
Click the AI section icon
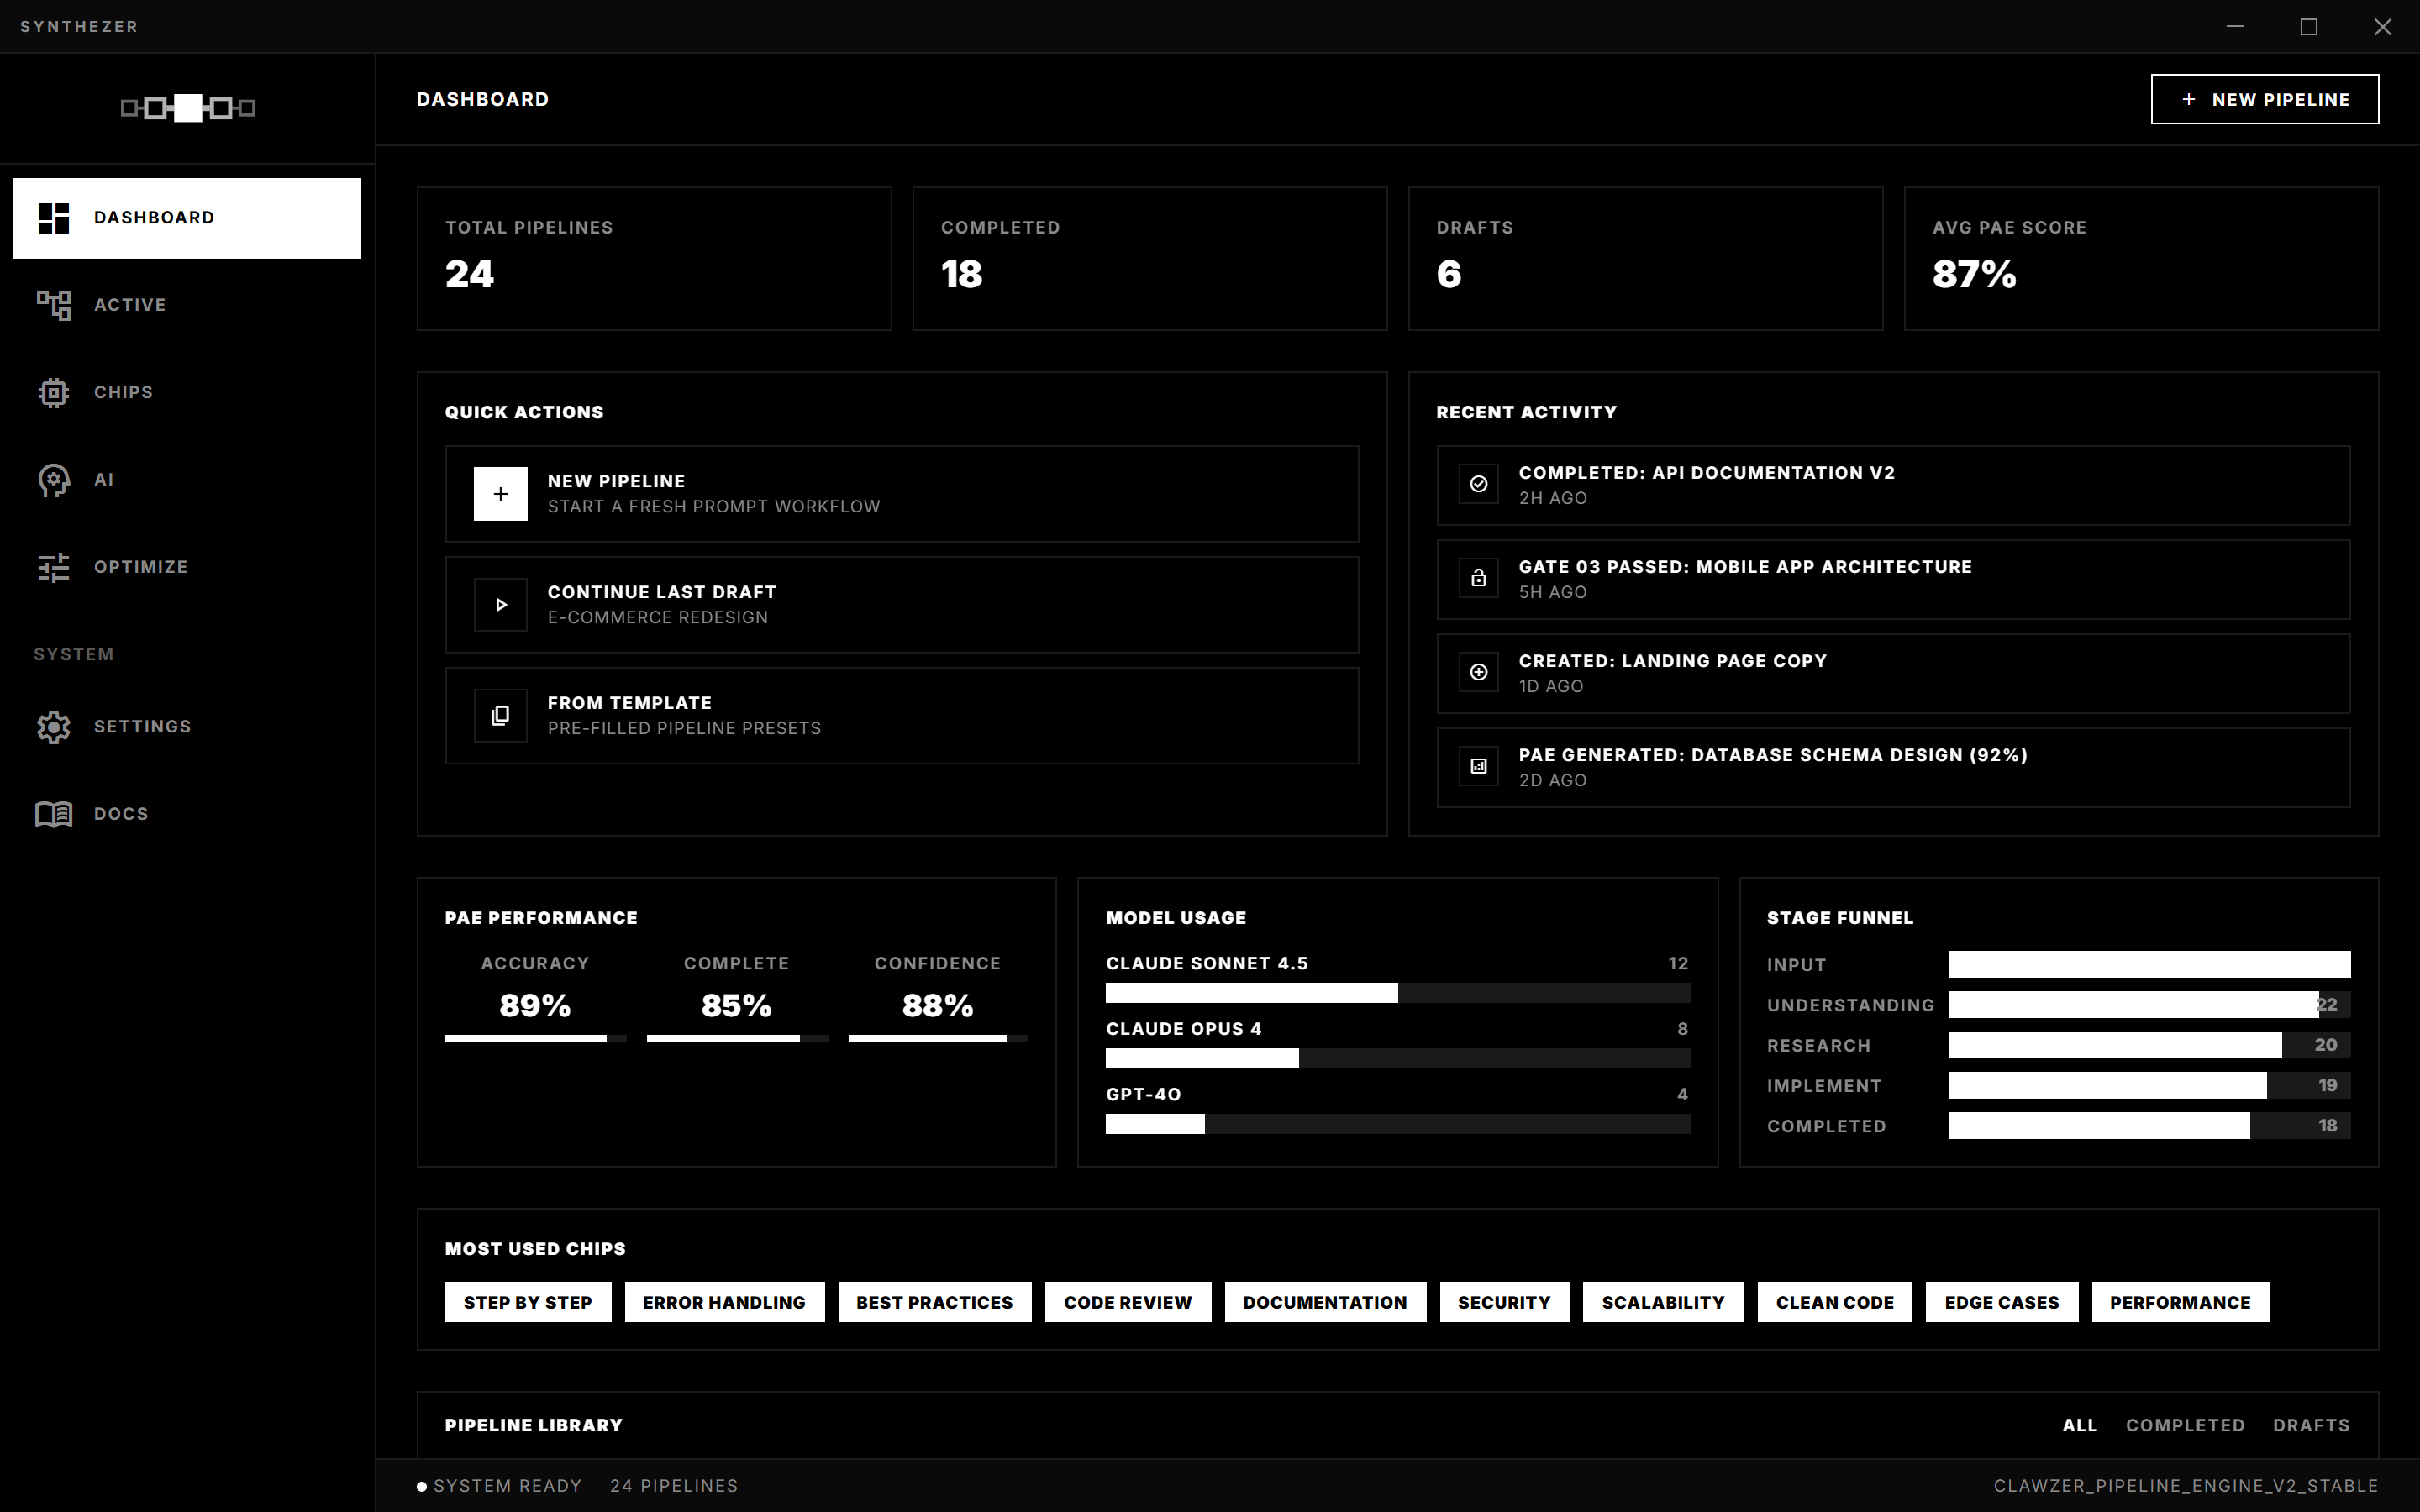tap(53, 479)
